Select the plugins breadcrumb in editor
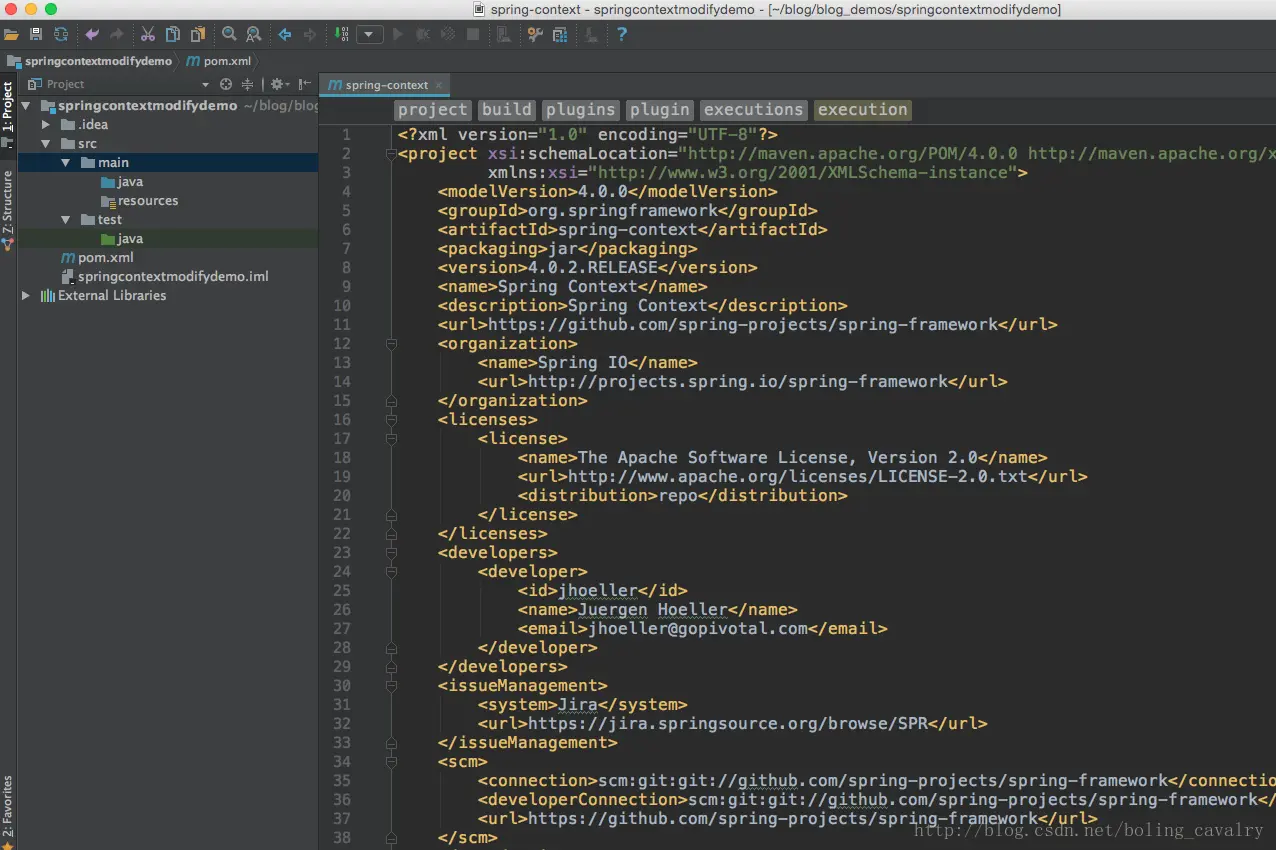 click(580, 110)
